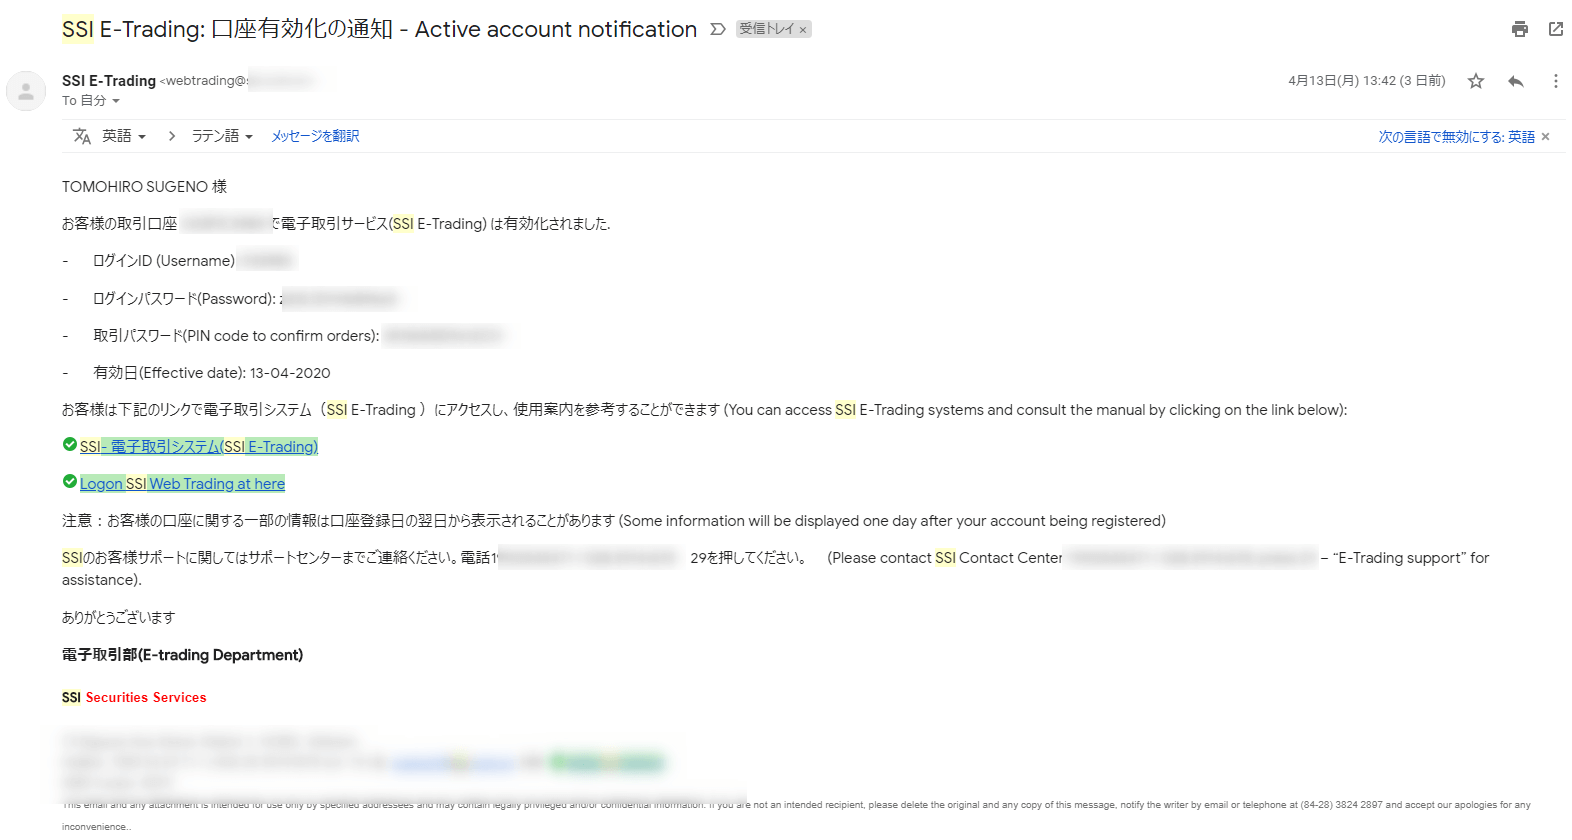Click the translate icon in translation bar
This screenshot has height=840, width=1572.
82,136
